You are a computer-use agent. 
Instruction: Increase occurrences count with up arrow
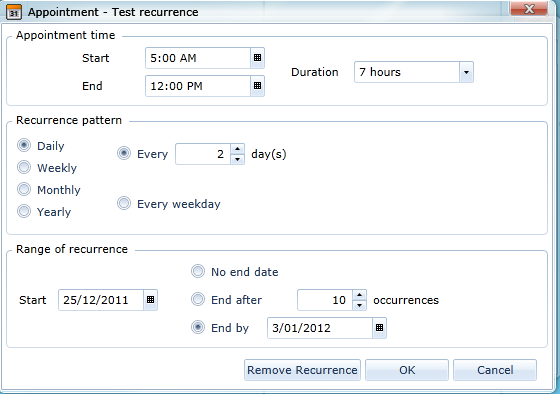(x=360, y=295)
